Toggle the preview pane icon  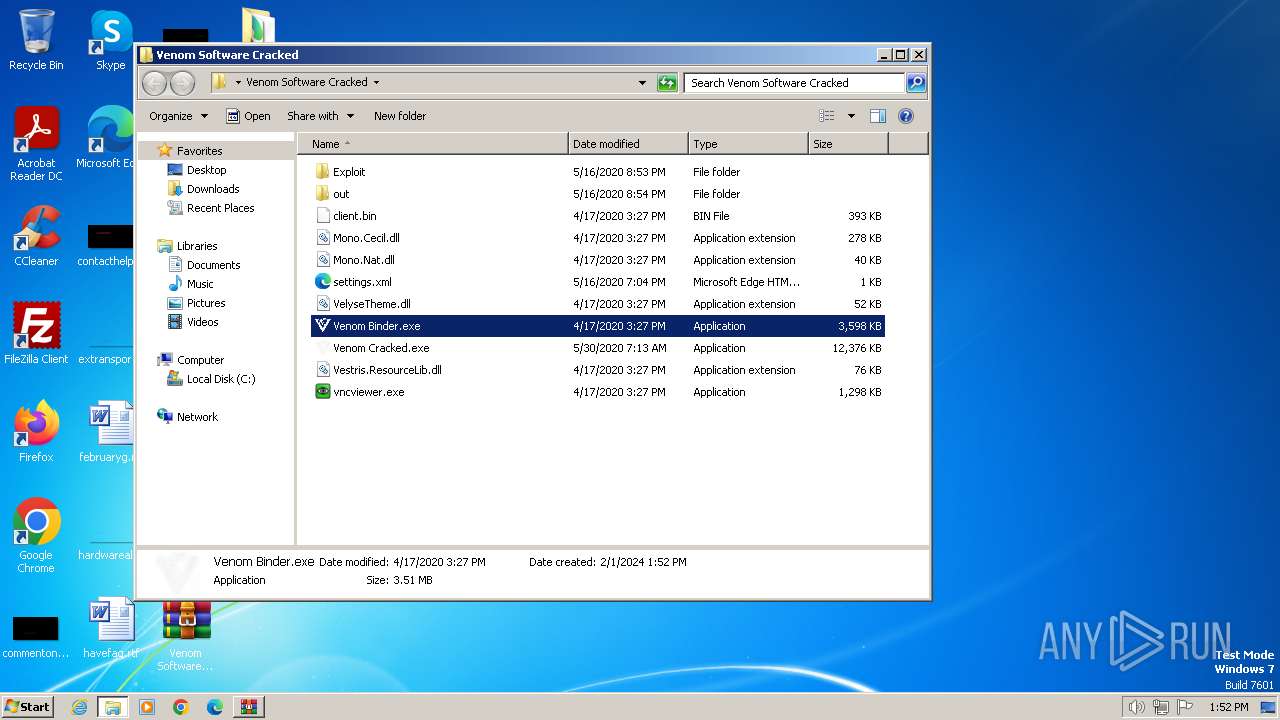point(877,116)
